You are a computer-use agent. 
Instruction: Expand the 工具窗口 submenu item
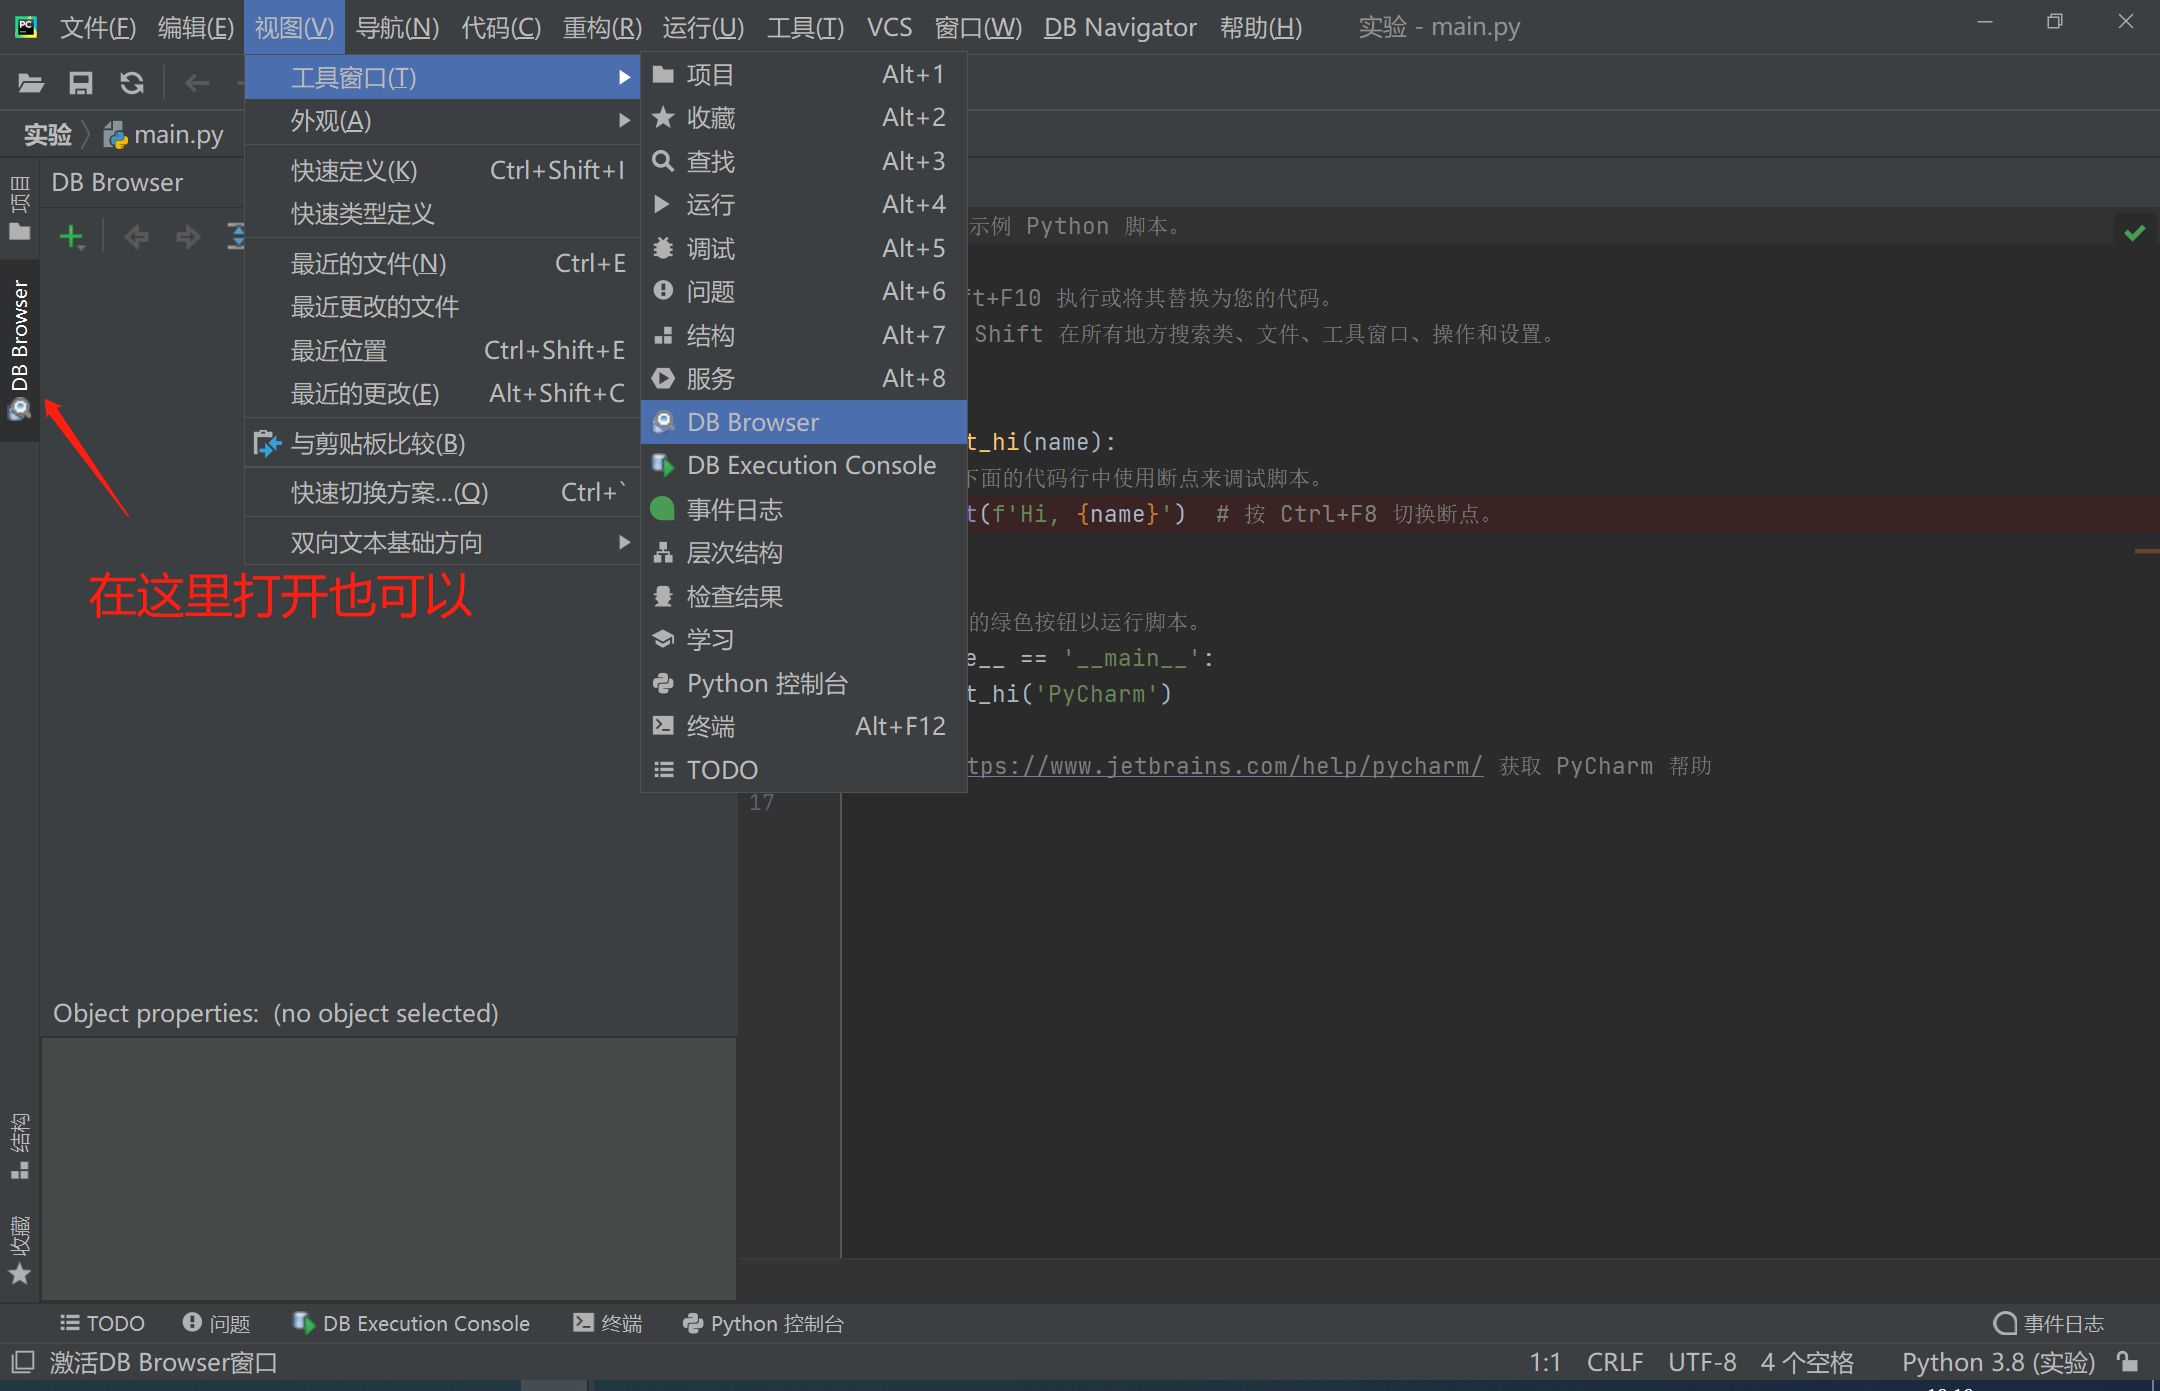point(442,77)
